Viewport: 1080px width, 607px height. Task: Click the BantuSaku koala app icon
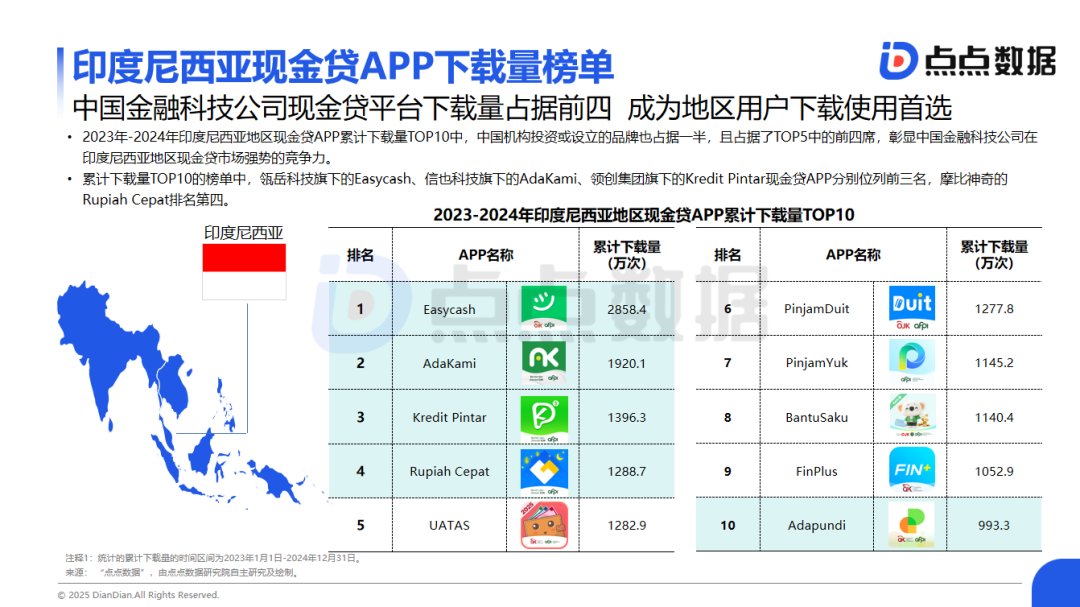point(911,417)
